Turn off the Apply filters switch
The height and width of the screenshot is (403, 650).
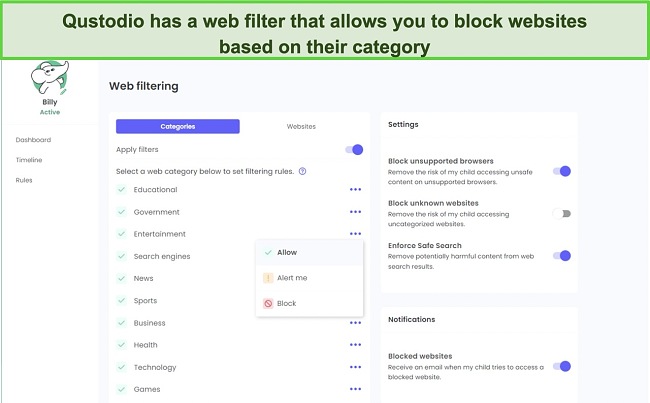pos(354,150)
